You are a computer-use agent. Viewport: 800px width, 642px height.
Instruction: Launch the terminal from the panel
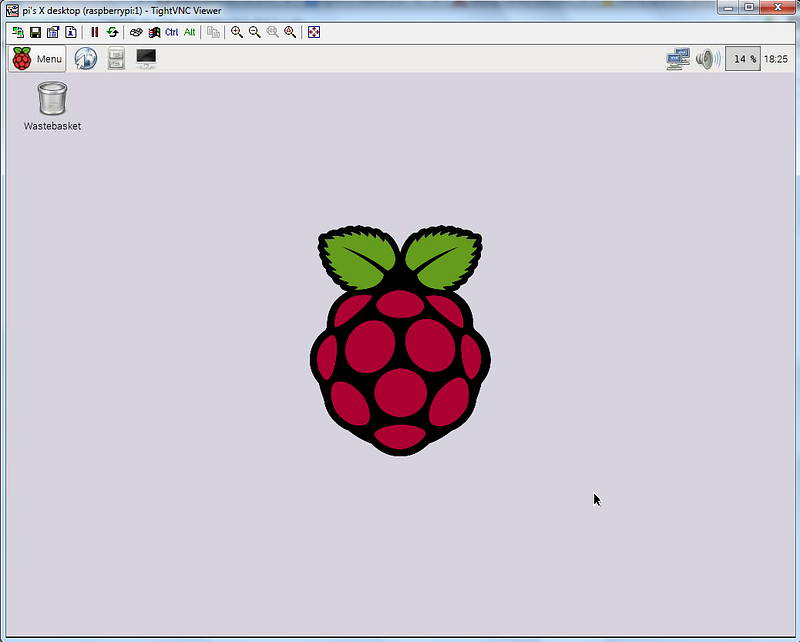coord(146,58)
